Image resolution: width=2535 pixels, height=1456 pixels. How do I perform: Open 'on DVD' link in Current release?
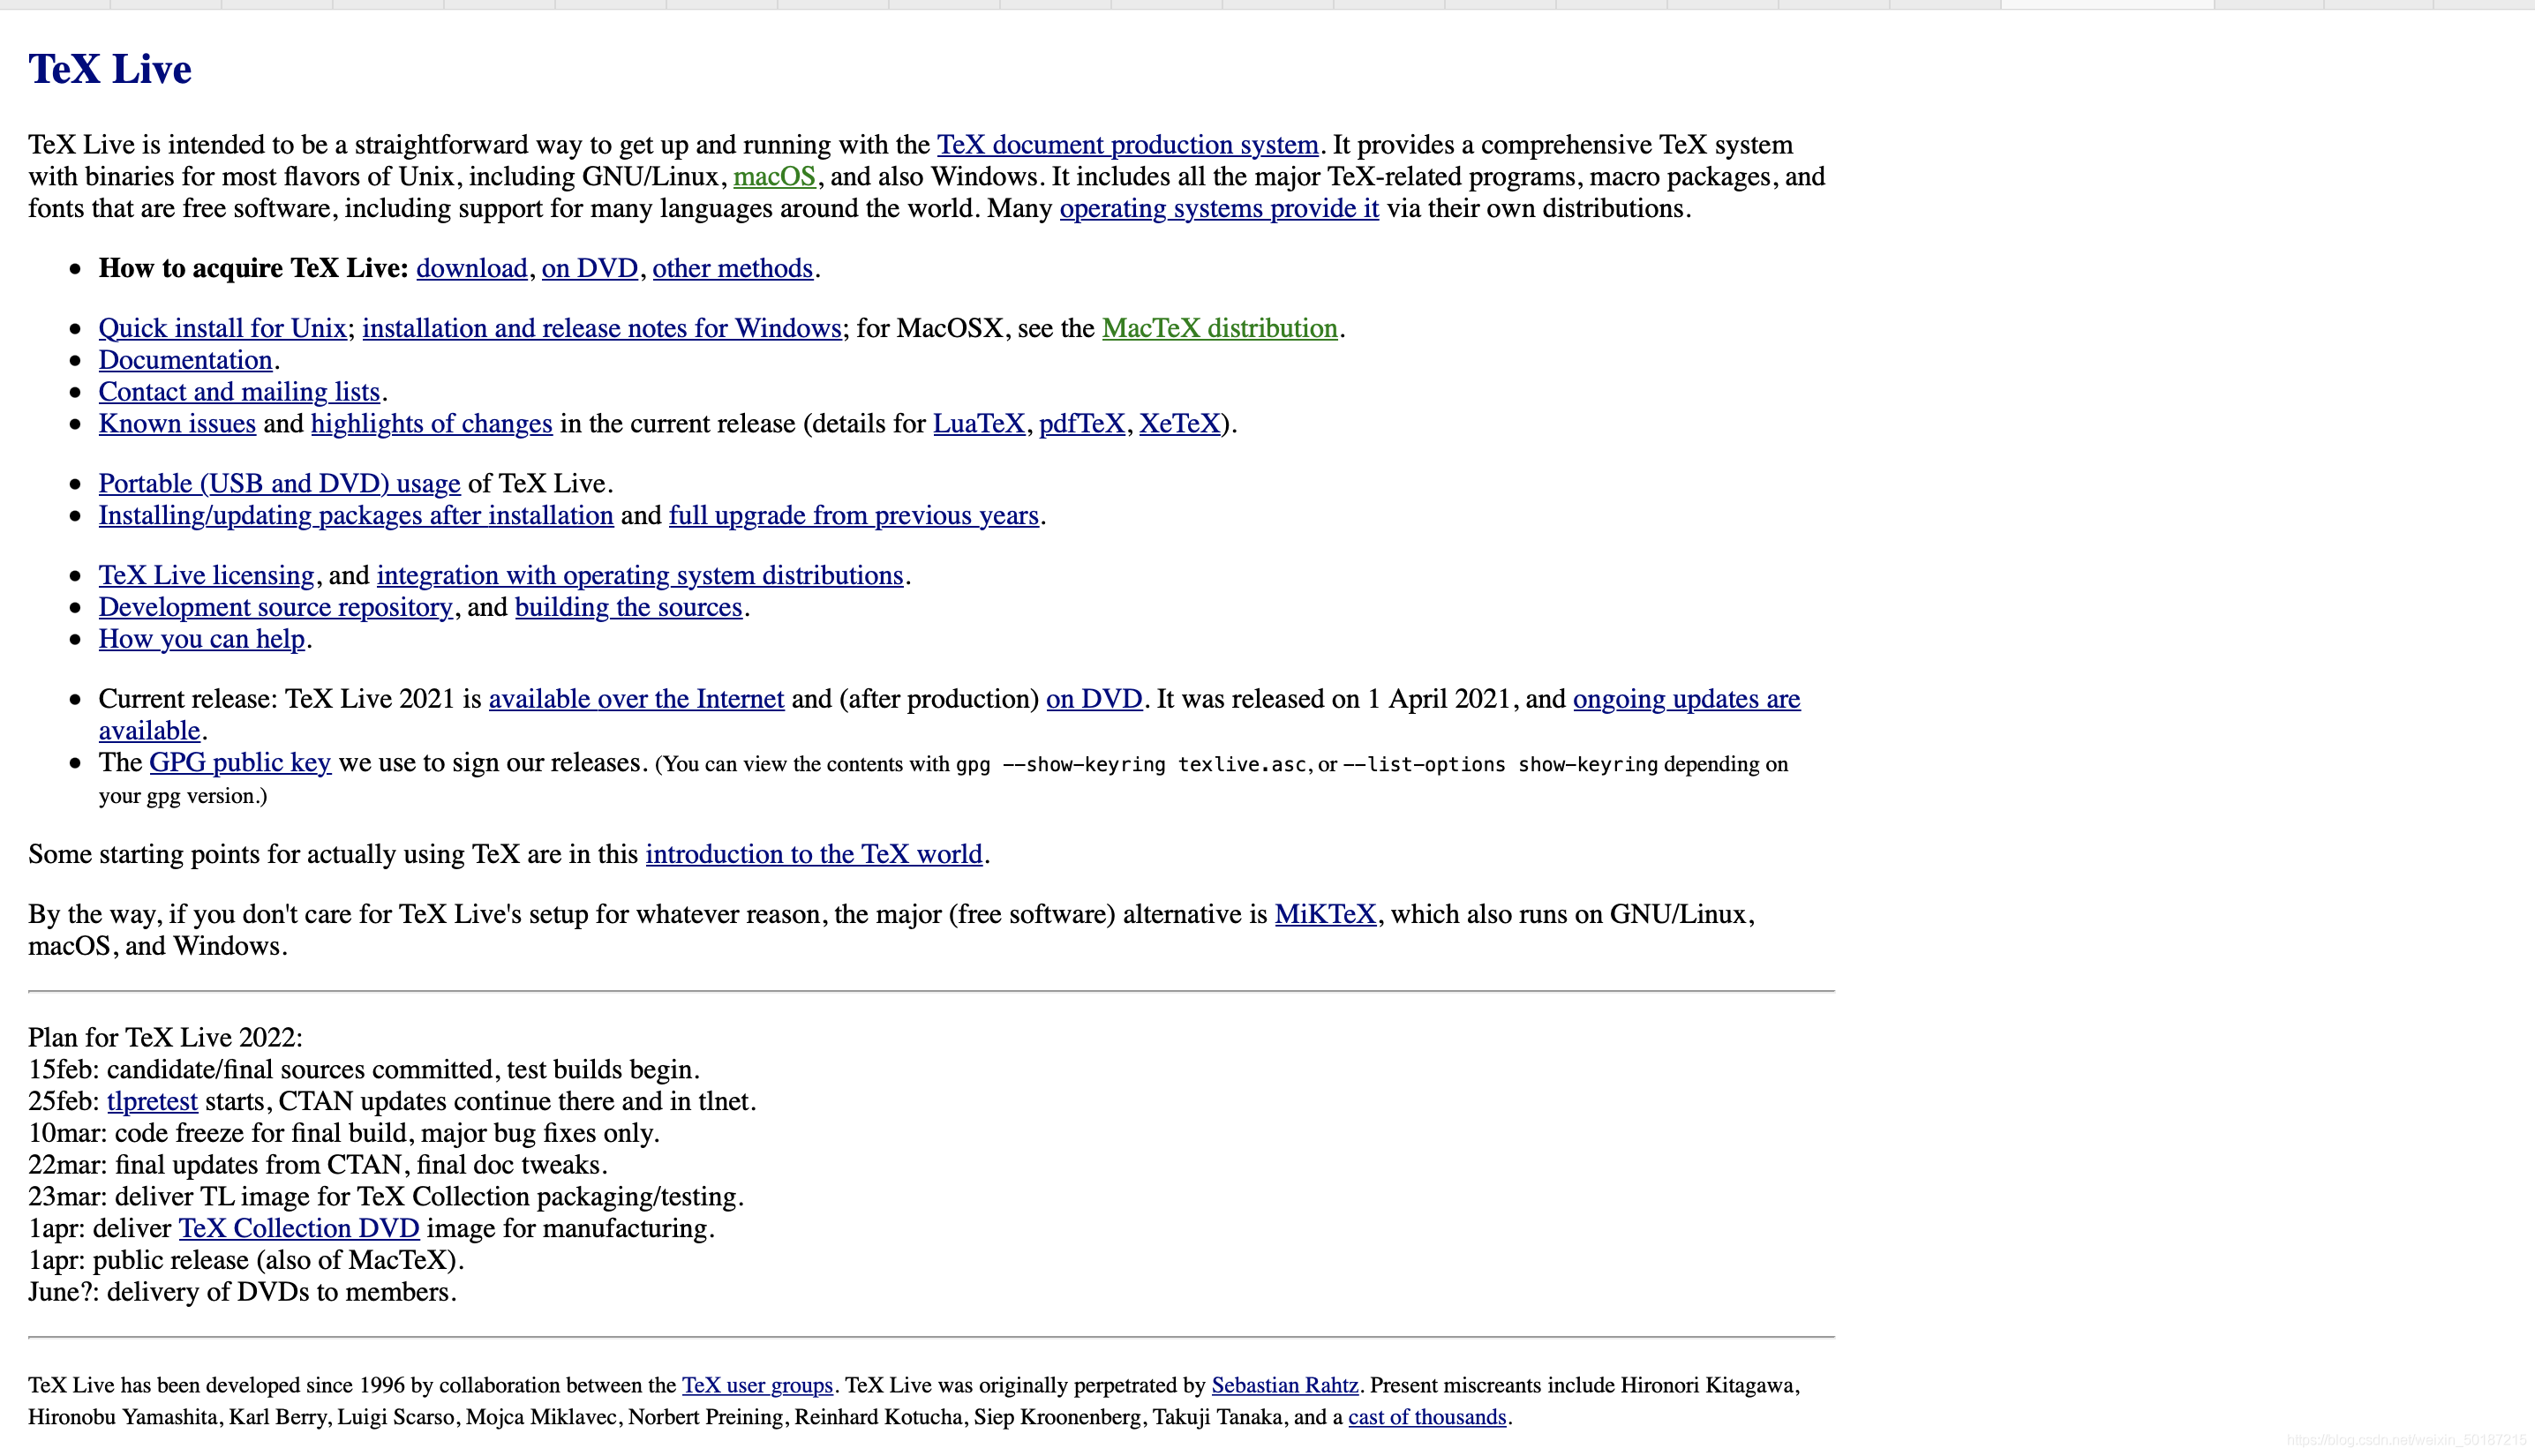1094,699
